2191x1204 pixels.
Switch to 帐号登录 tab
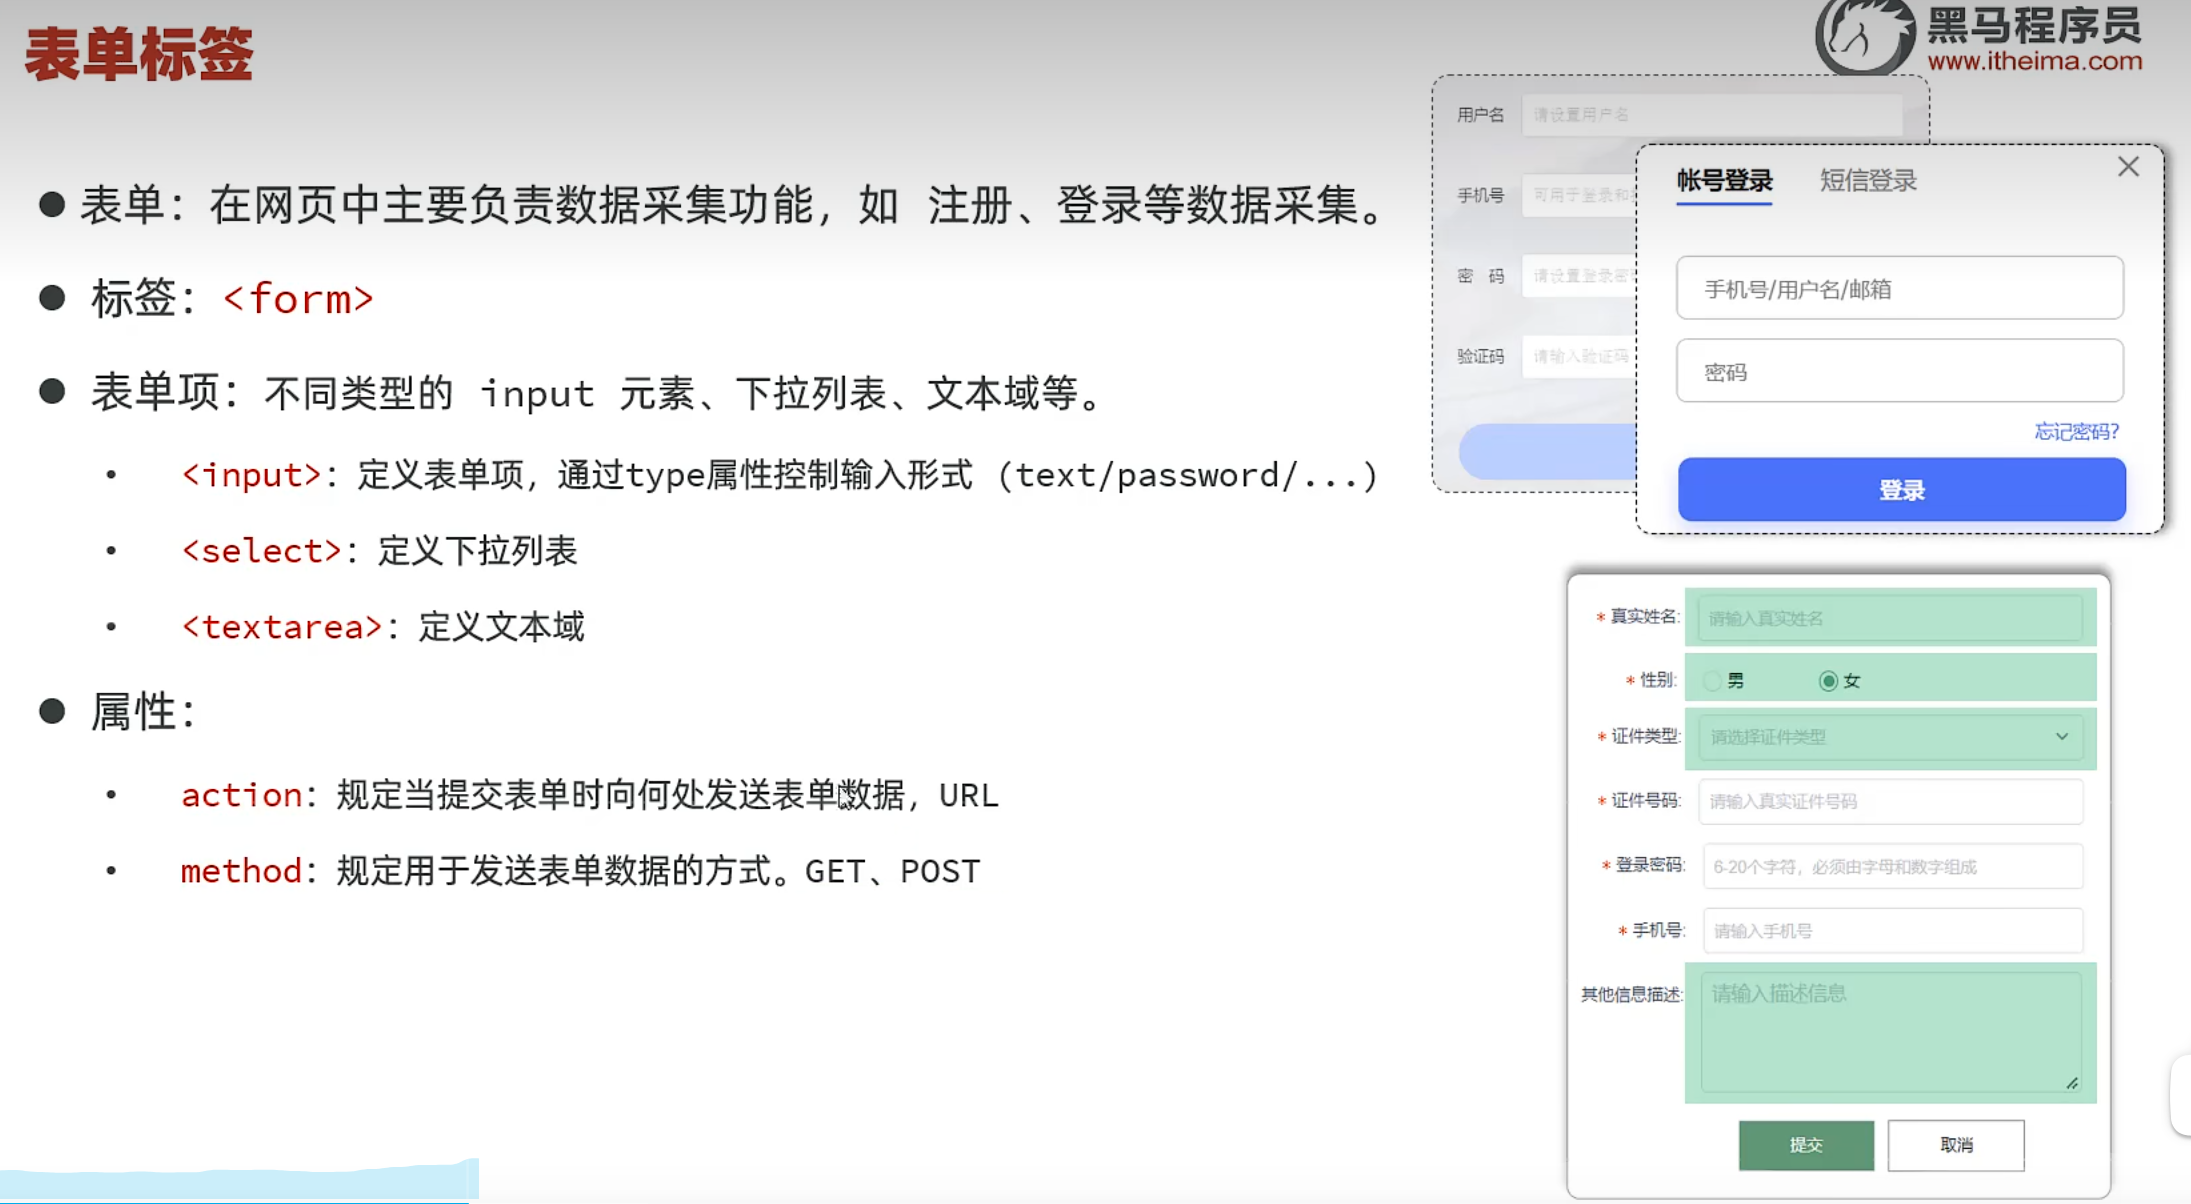[x=1724, y=181]
